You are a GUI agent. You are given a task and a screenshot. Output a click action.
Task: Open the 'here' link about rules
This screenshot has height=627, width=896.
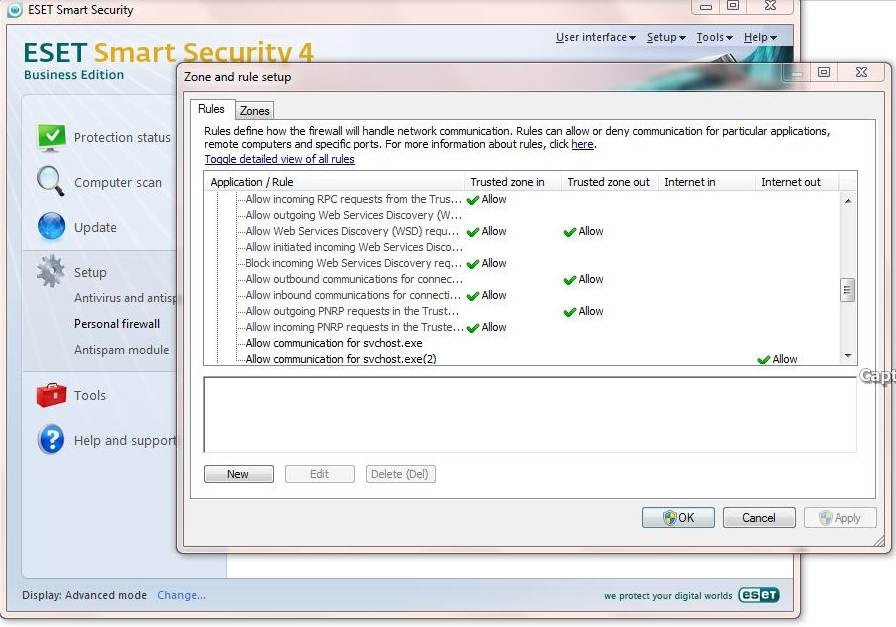[582, 144]
